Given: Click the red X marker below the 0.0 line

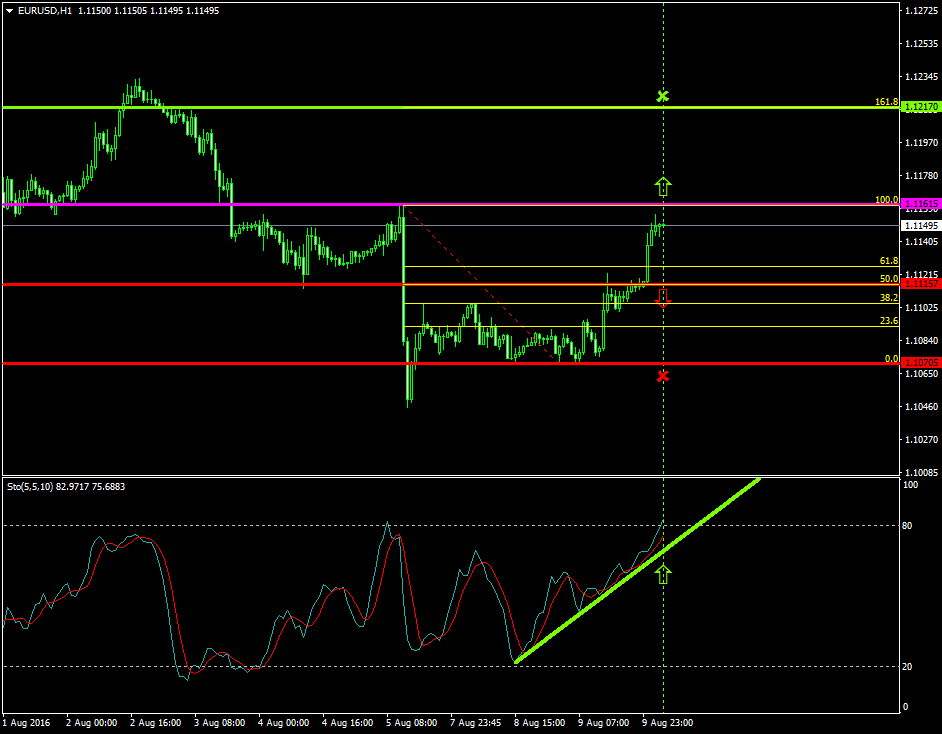Looking at the screenshot, I should (662, 377).
